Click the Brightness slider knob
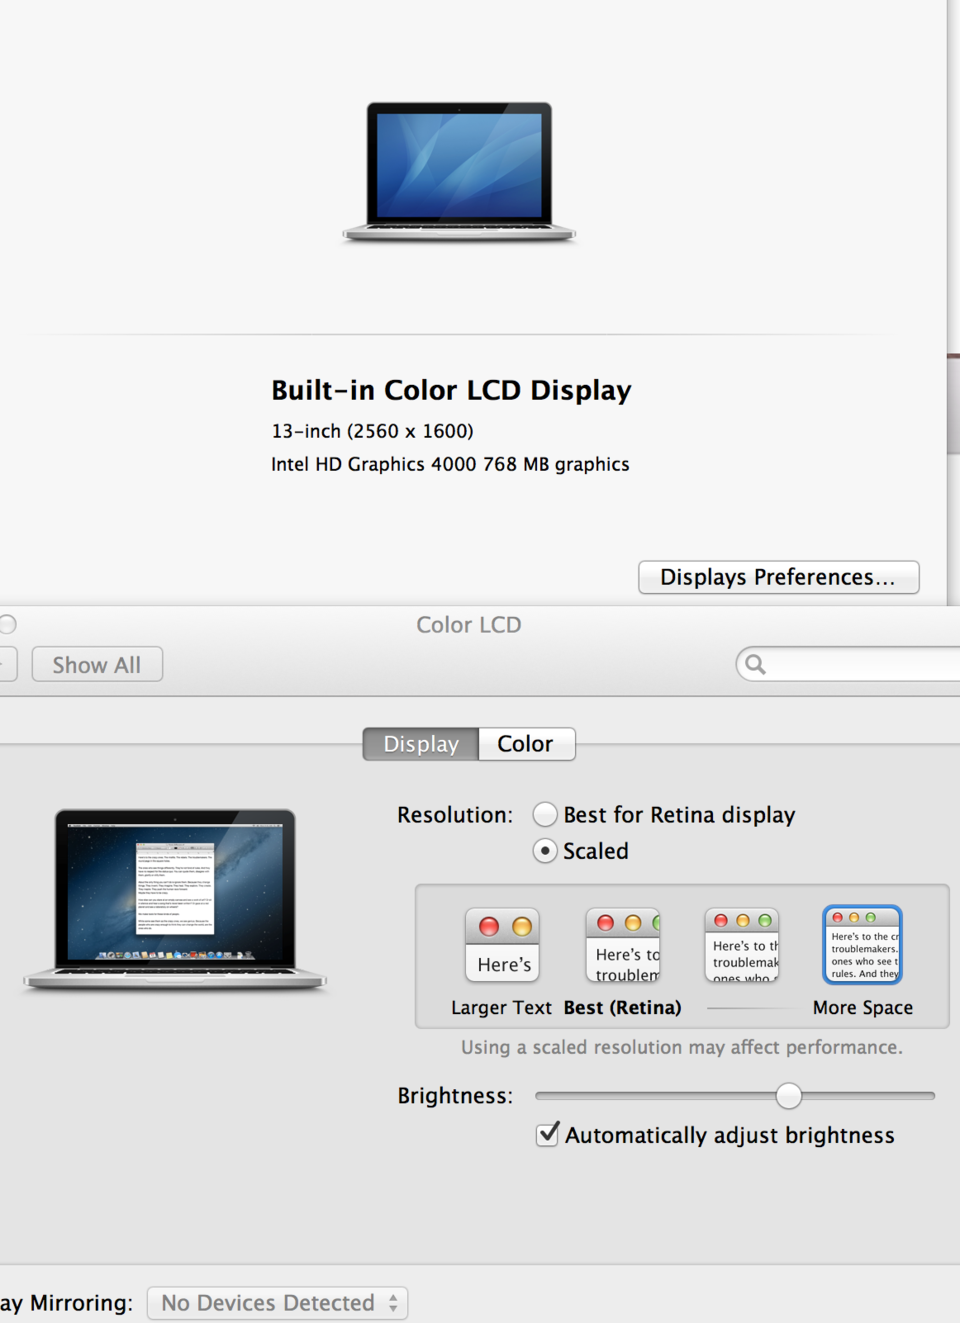Viewport: 960px width, 1323px height. coord(789,1096)
